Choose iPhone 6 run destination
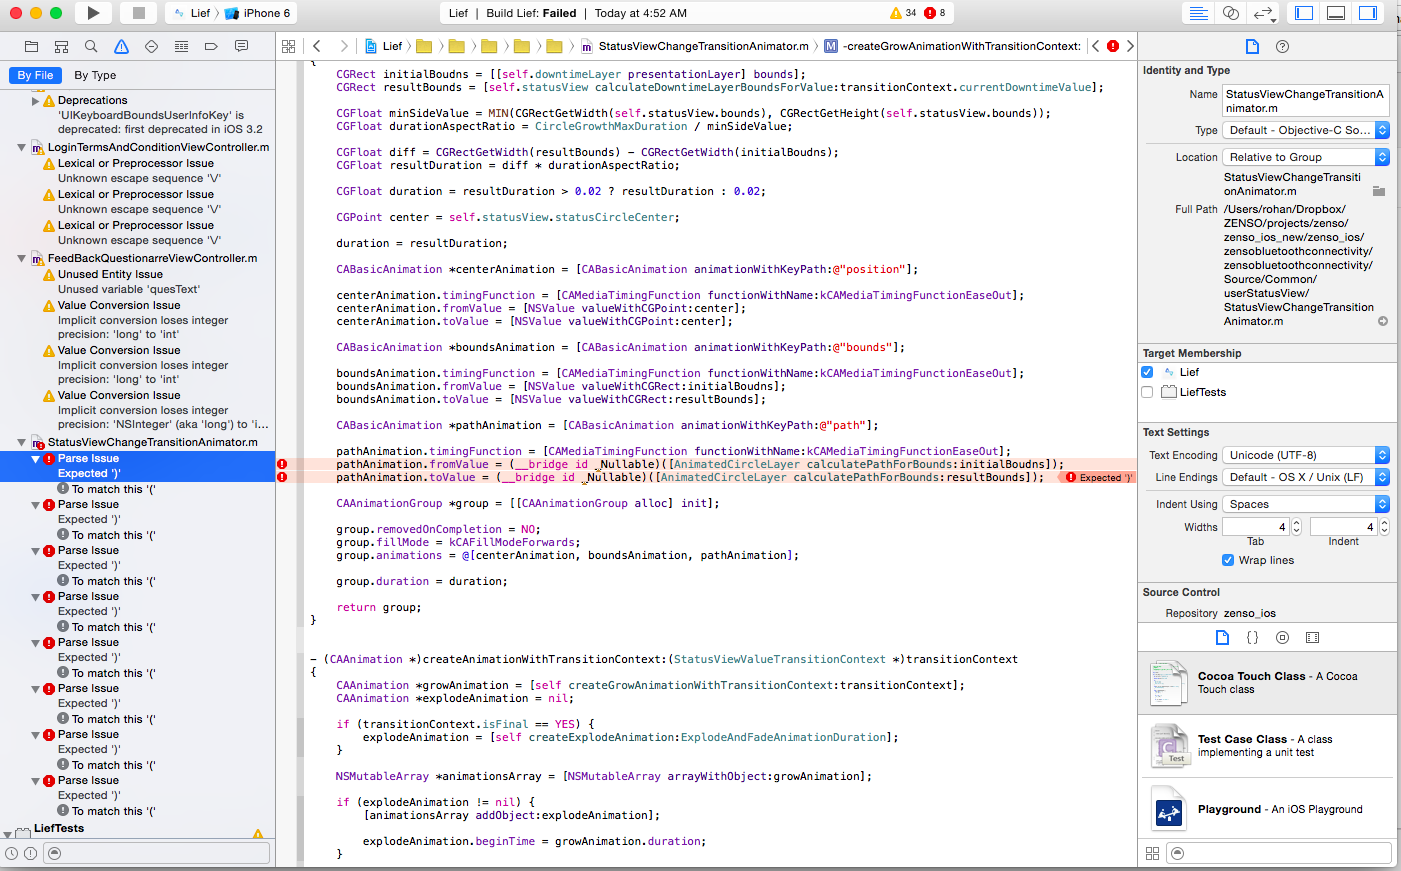The height and width of the screenshot is (871, 1401). point(258,13)
